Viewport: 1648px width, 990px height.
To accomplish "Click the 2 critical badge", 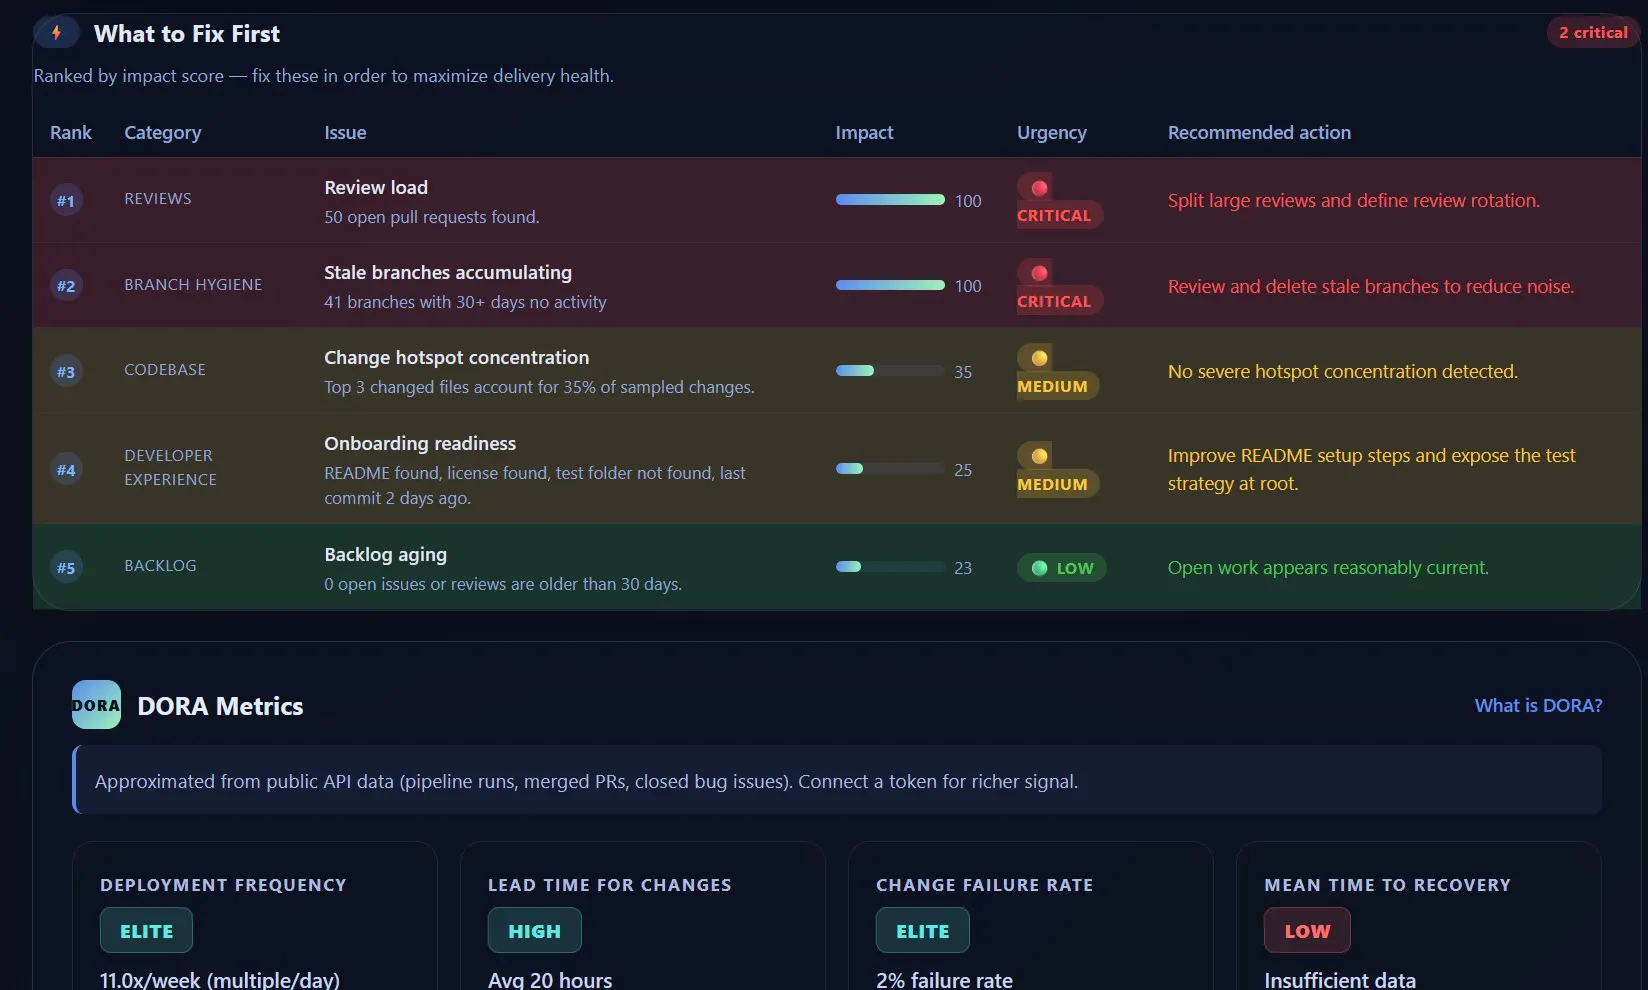I will [1593, 33].
